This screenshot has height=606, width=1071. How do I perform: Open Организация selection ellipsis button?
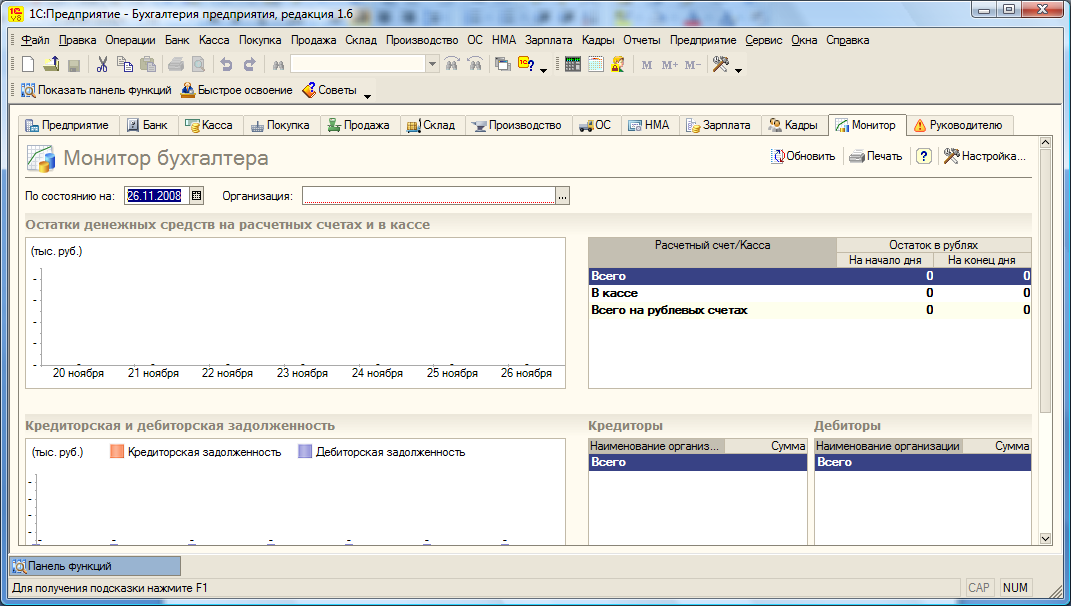562,196
